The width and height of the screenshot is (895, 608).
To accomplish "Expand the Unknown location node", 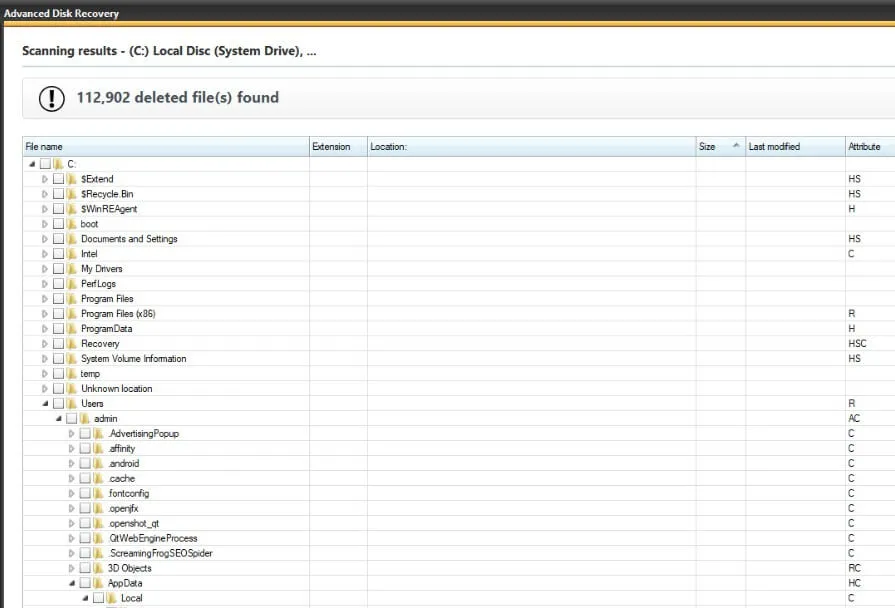I will pyautogui.click(x=45, y=389).
